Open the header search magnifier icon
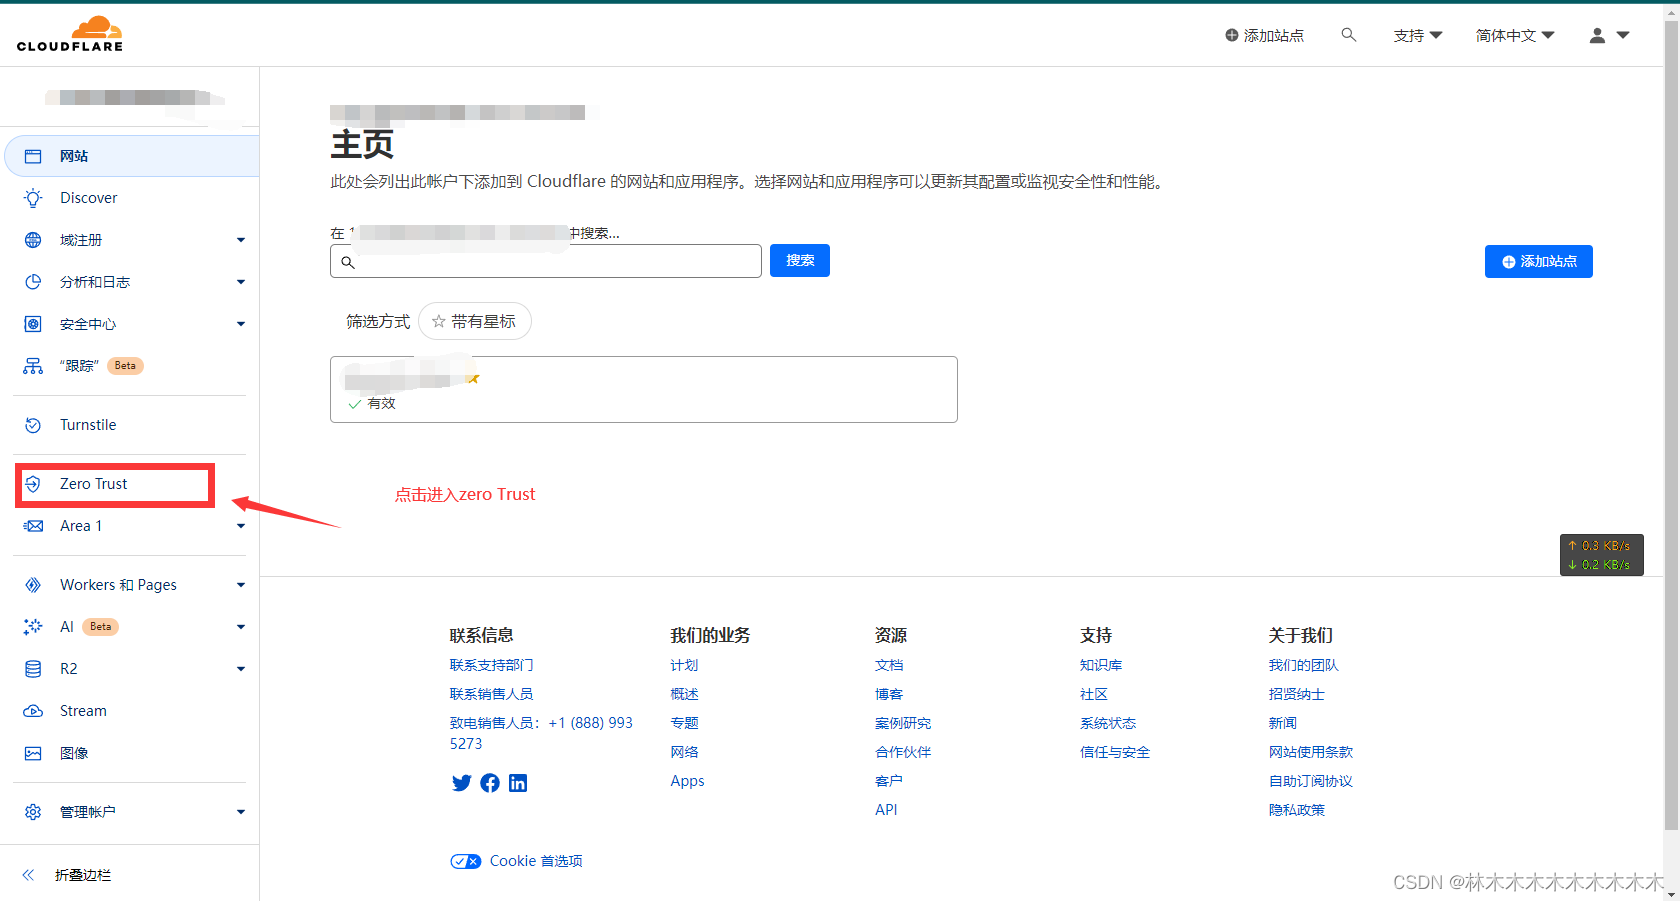This screenshot has height=901, width=1680. [x=1349, y=35]
